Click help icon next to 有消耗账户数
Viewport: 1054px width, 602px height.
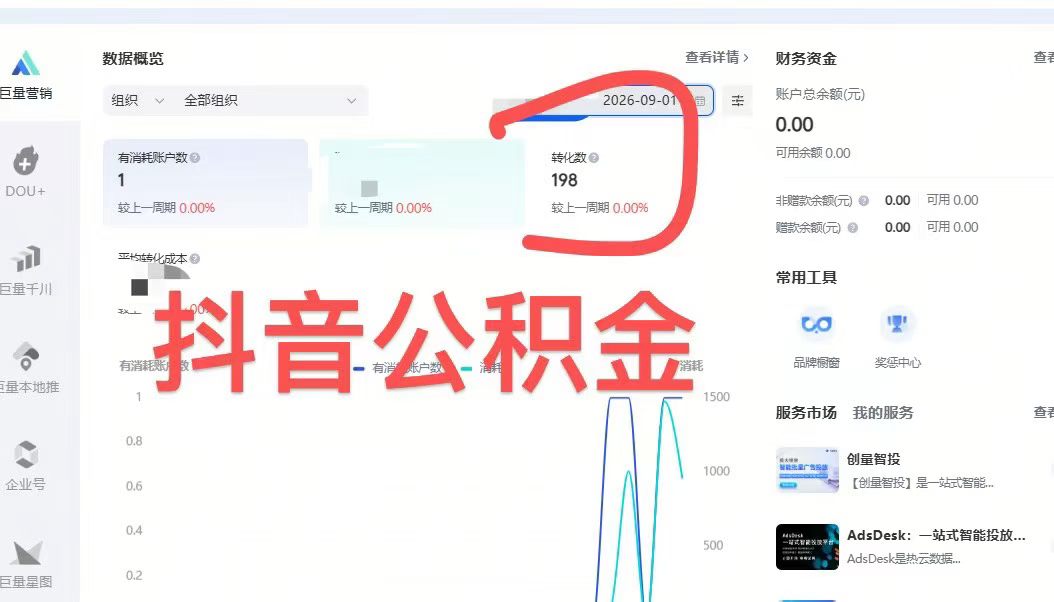[195, 158]
